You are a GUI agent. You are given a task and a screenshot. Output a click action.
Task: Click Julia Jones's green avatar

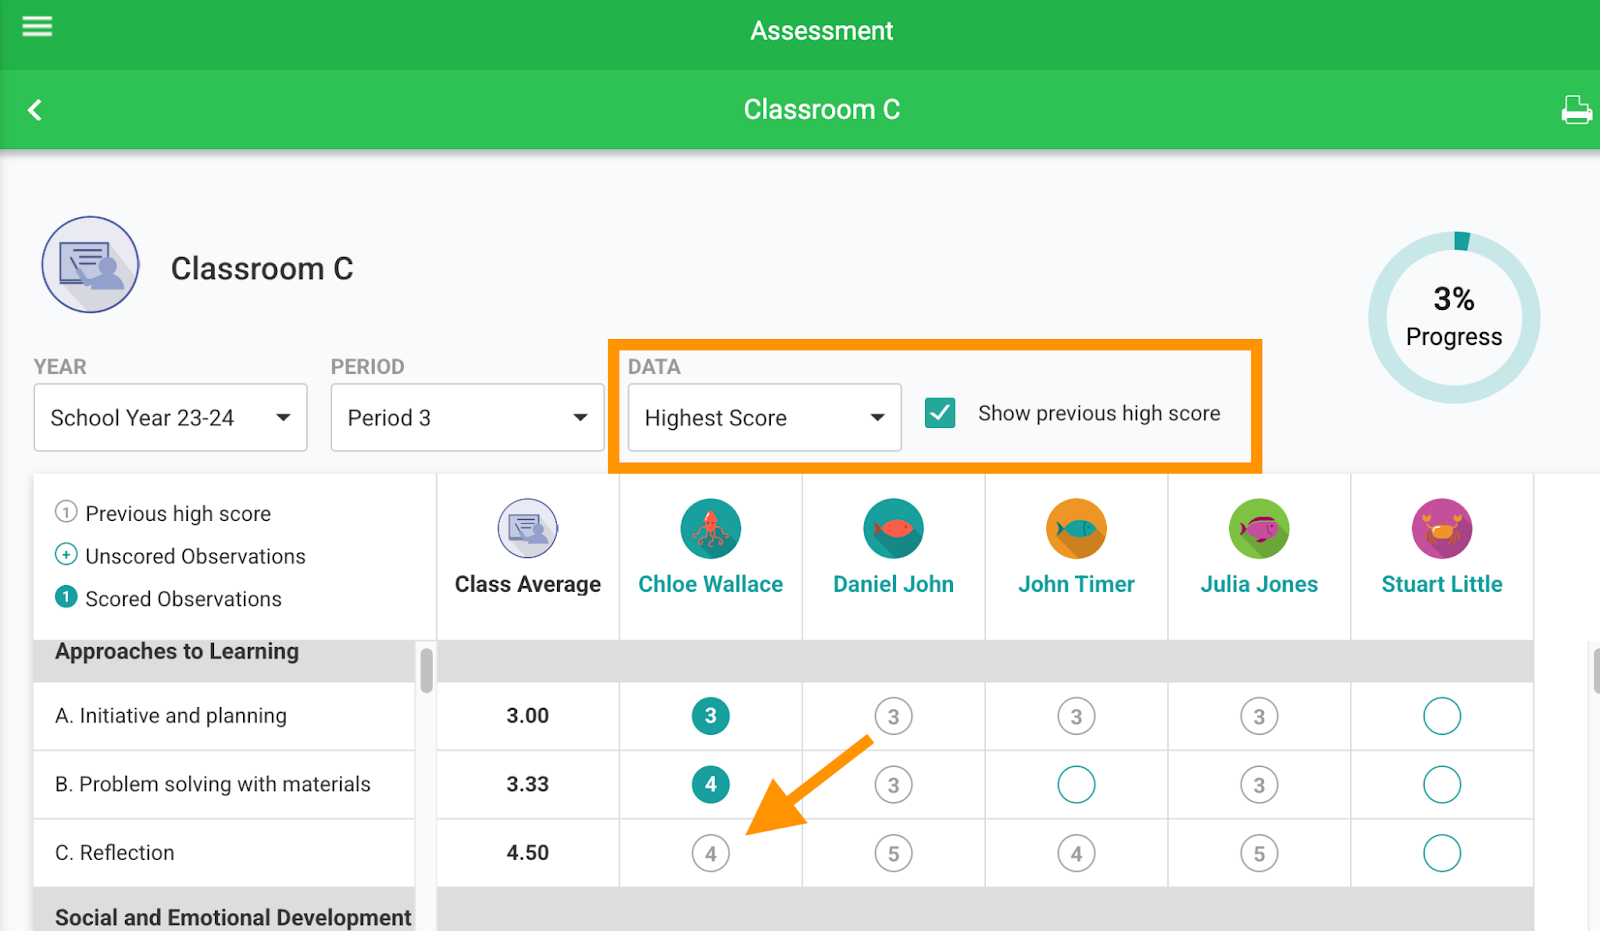tap(1259, 529)
